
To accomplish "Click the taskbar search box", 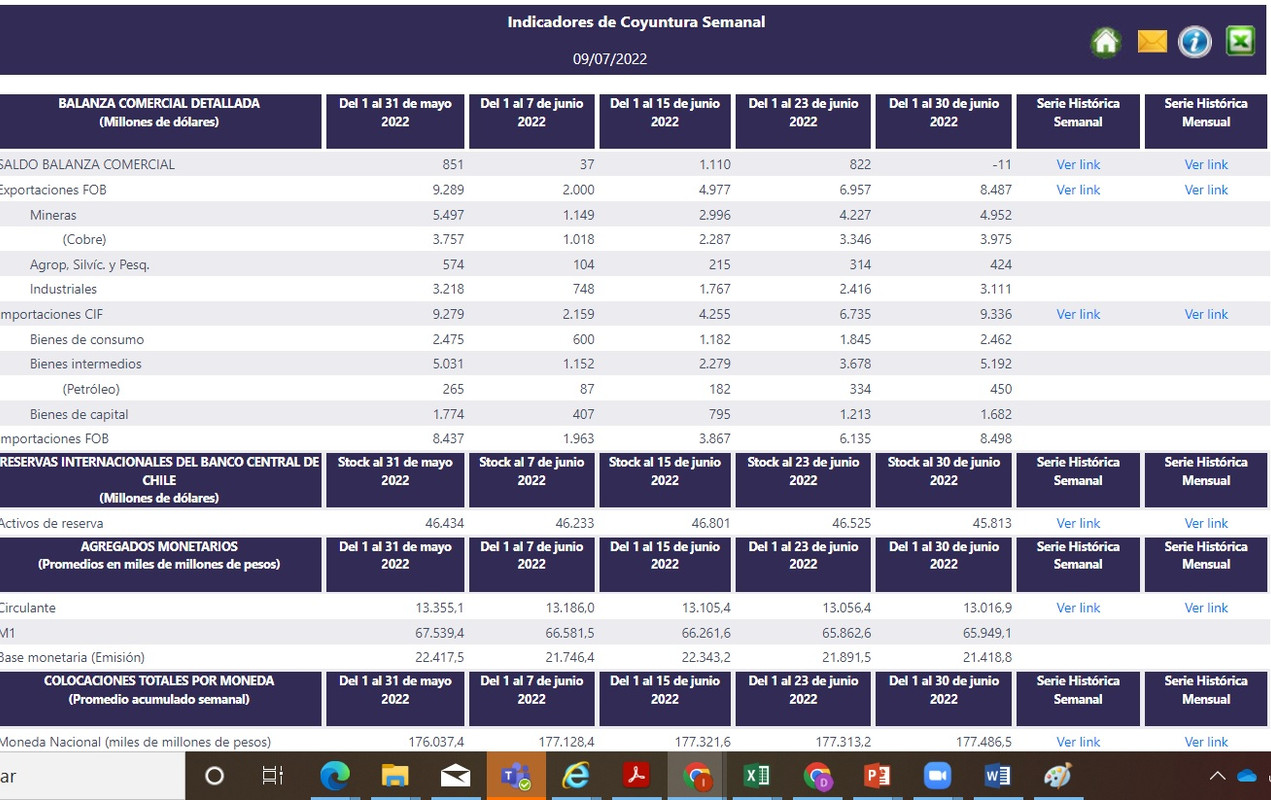I will click(92, 776).
